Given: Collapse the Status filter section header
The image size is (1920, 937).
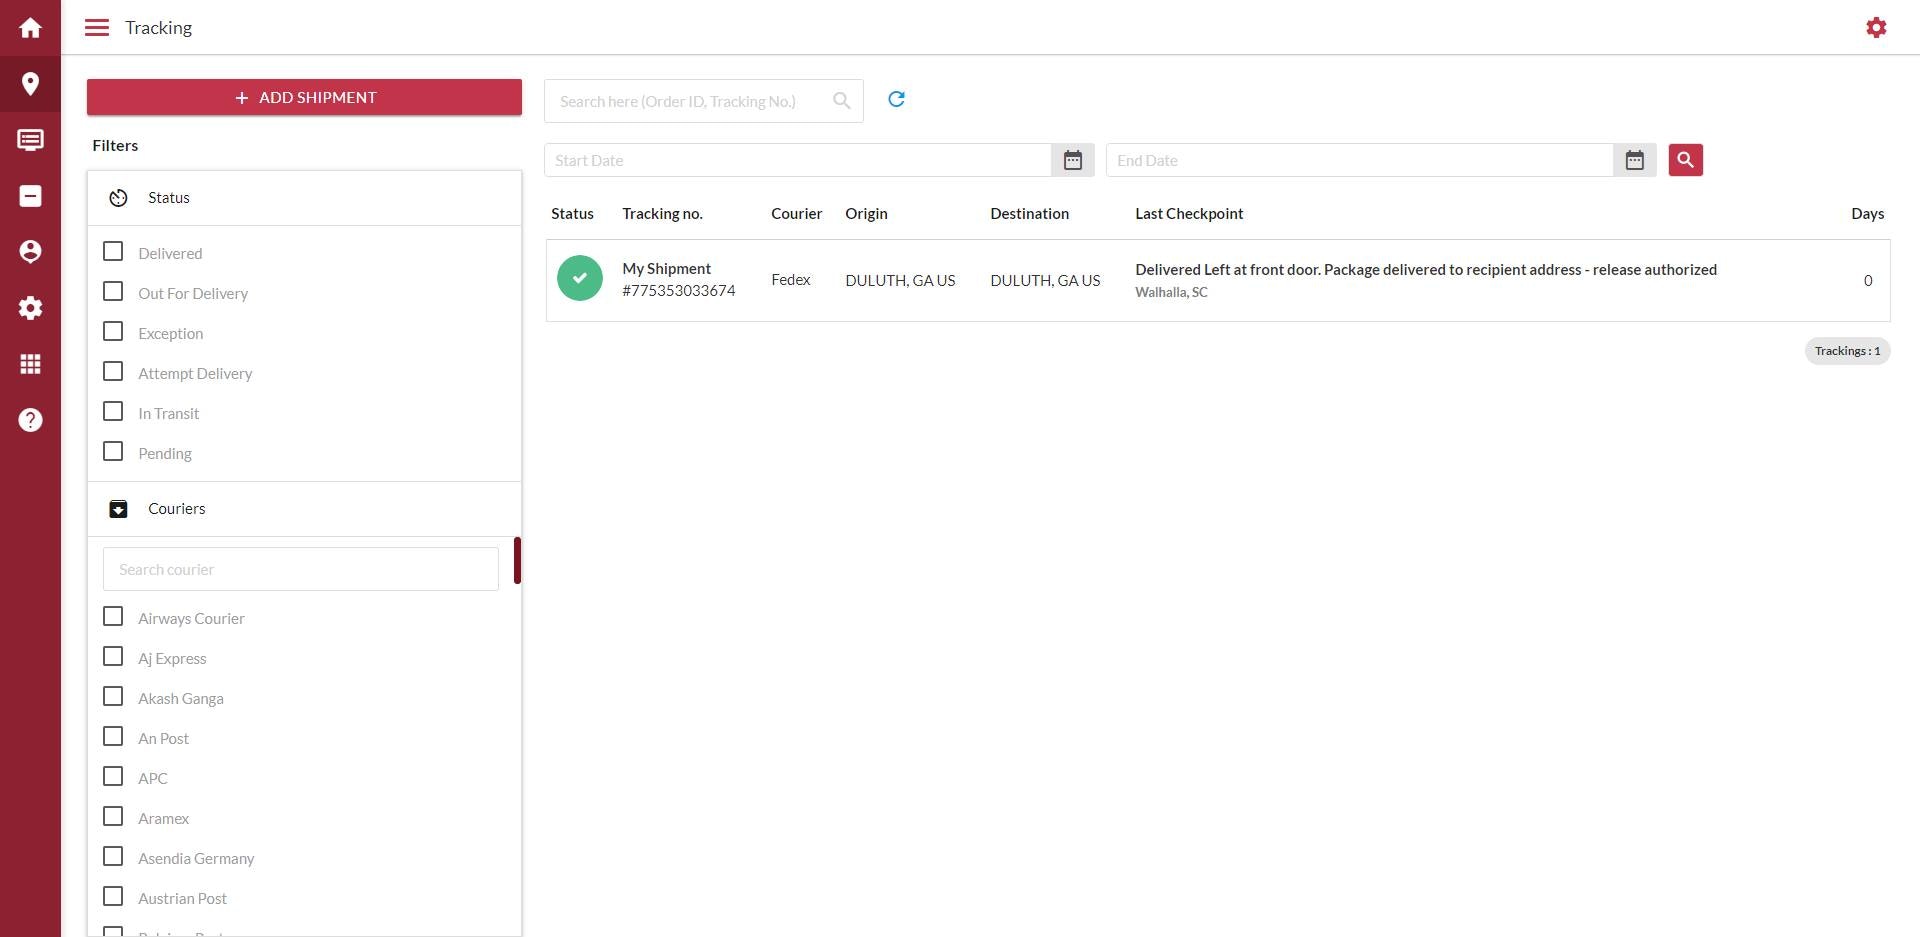Looking at the screenshot, I should pyautogui.click(x=304, y=198).
